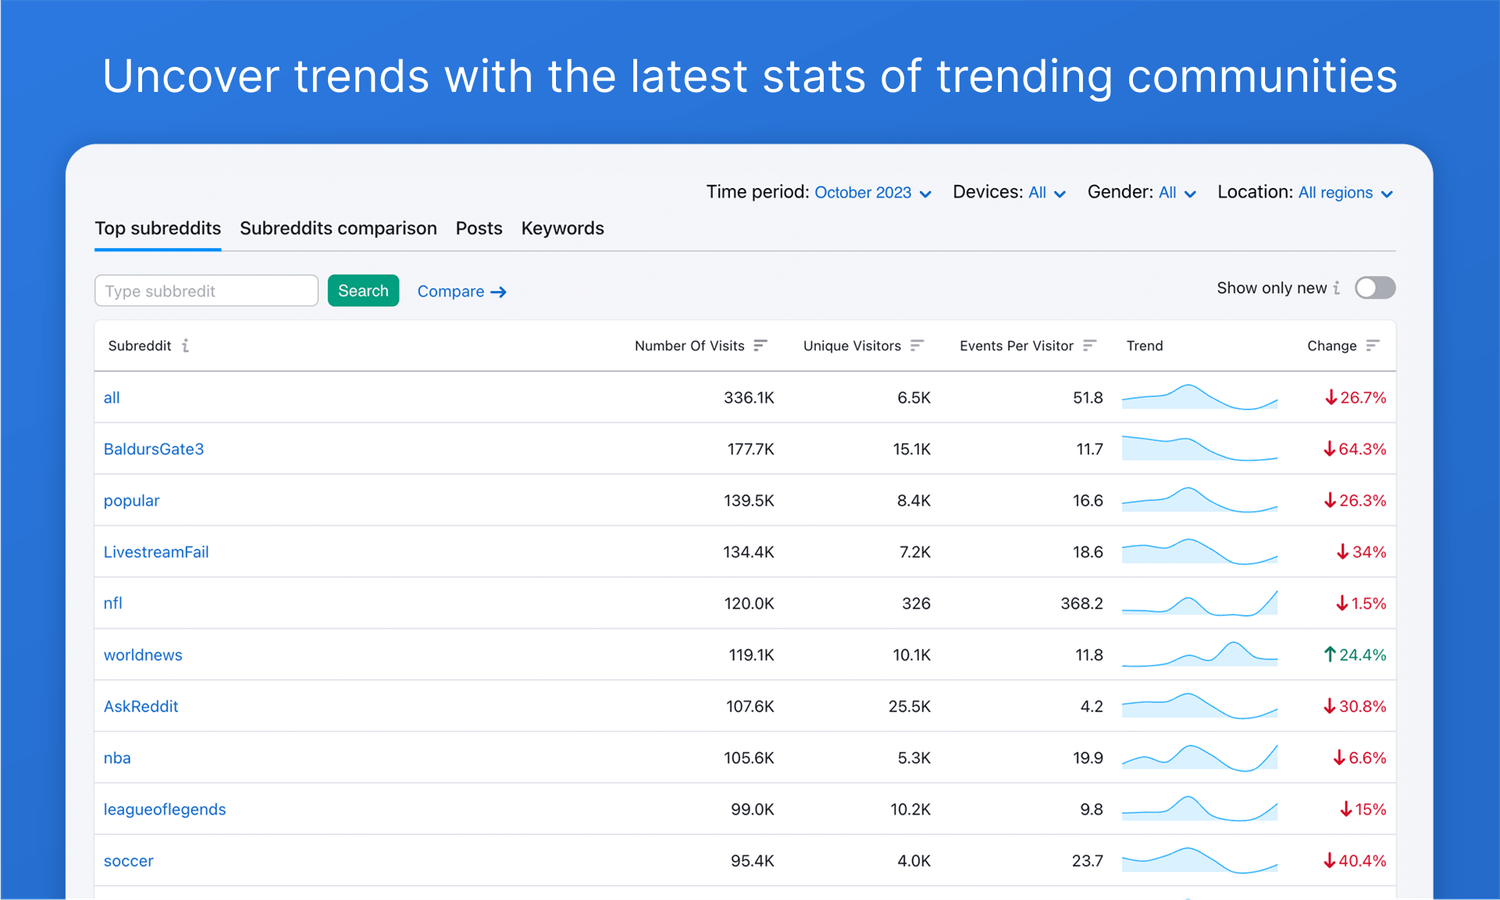This screenshot has height=900, width=1500.
Task: Click the 24.4% upward change value
Action: [1355, 655]
